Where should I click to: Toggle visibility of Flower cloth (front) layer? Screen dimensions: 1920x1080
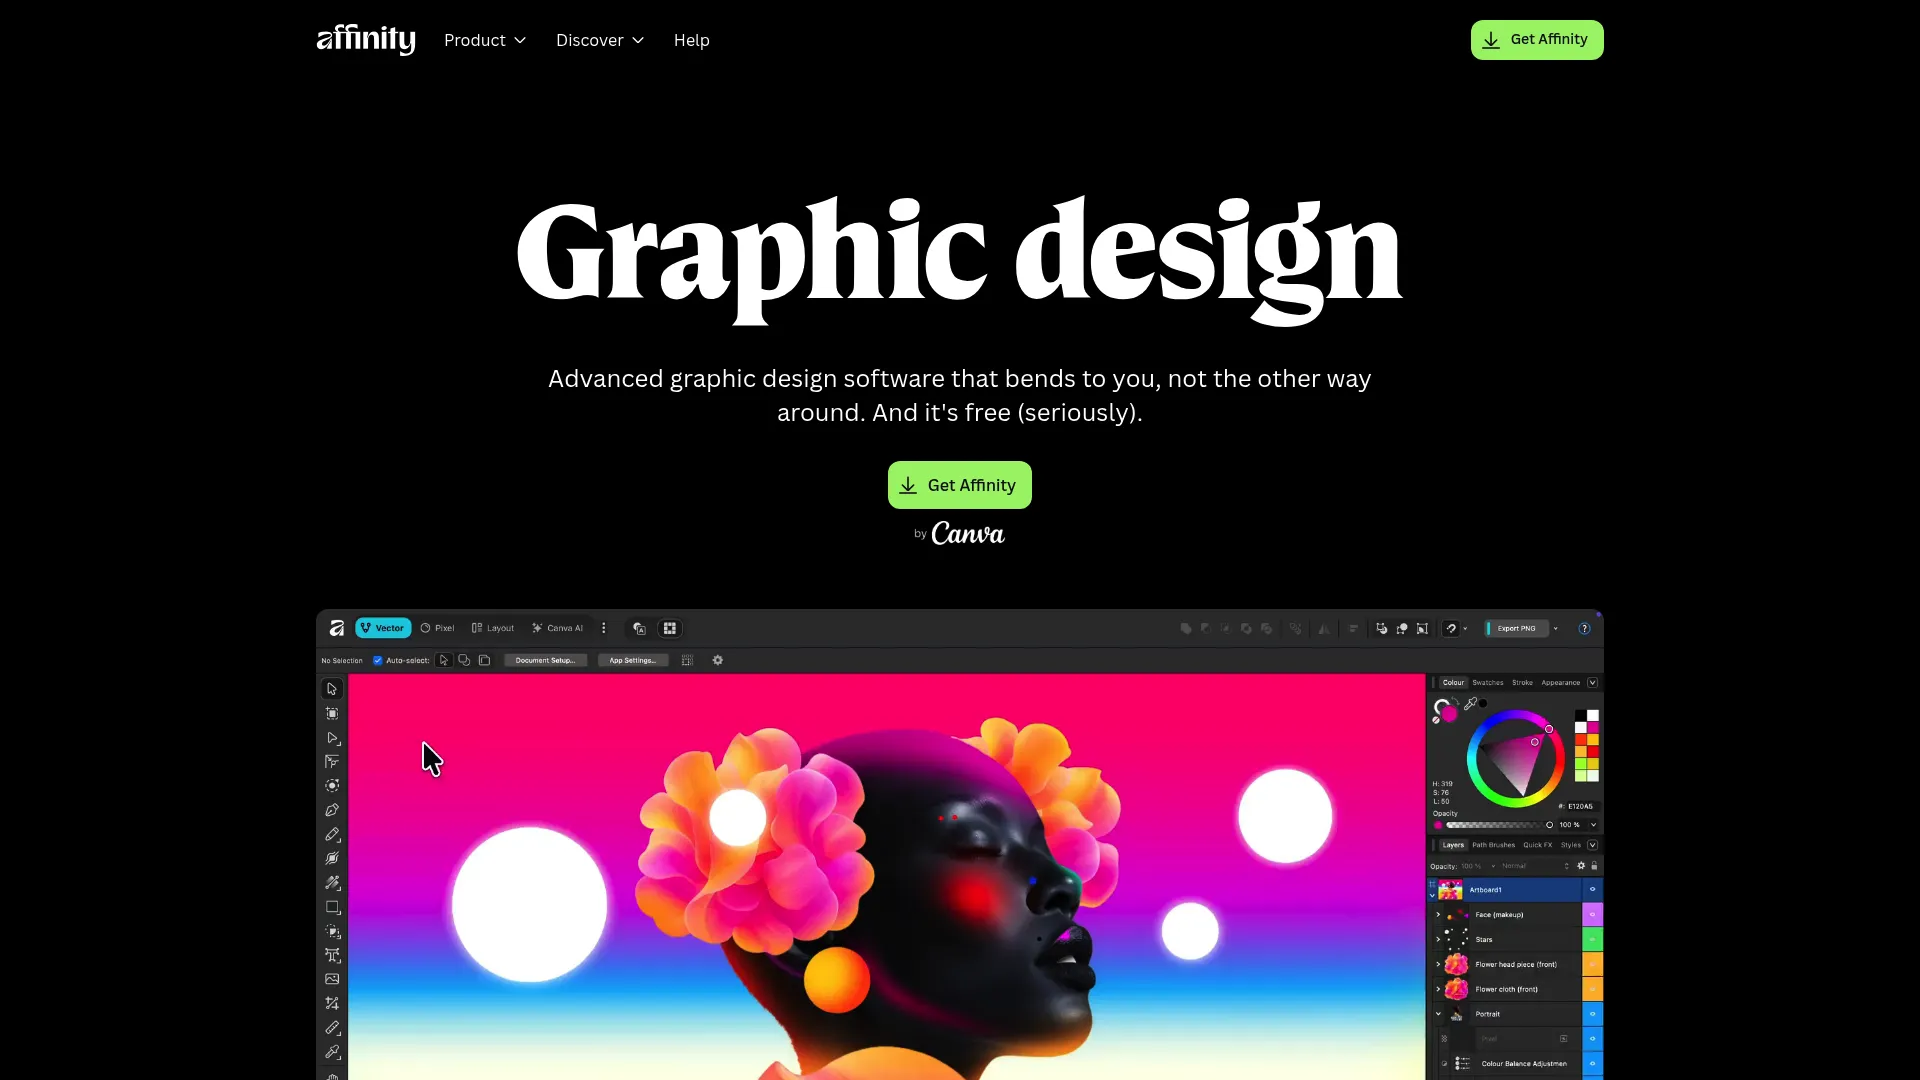coord(1592,989)
